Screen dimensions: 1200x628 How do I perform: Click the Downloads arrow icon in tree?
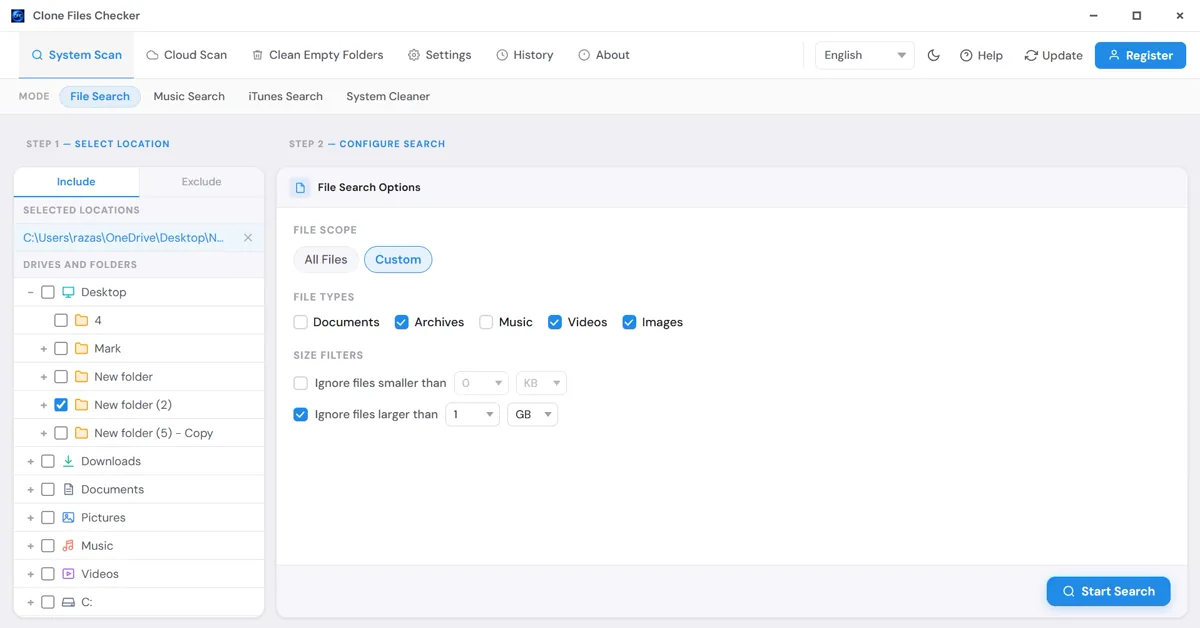(x=68, y=461)
